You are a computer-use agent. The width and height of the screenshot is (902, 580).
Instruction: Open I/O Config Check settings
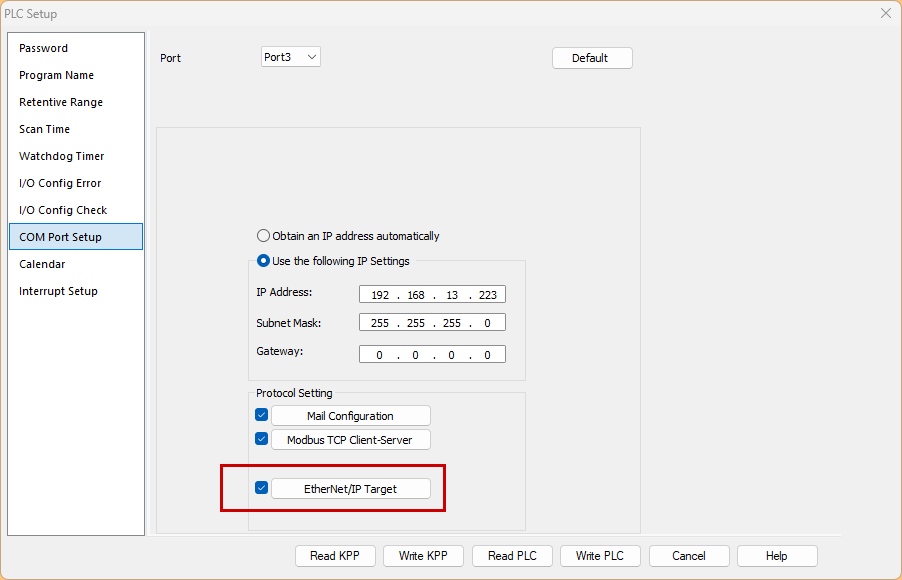pyautogui.click(x=76, y=211)
